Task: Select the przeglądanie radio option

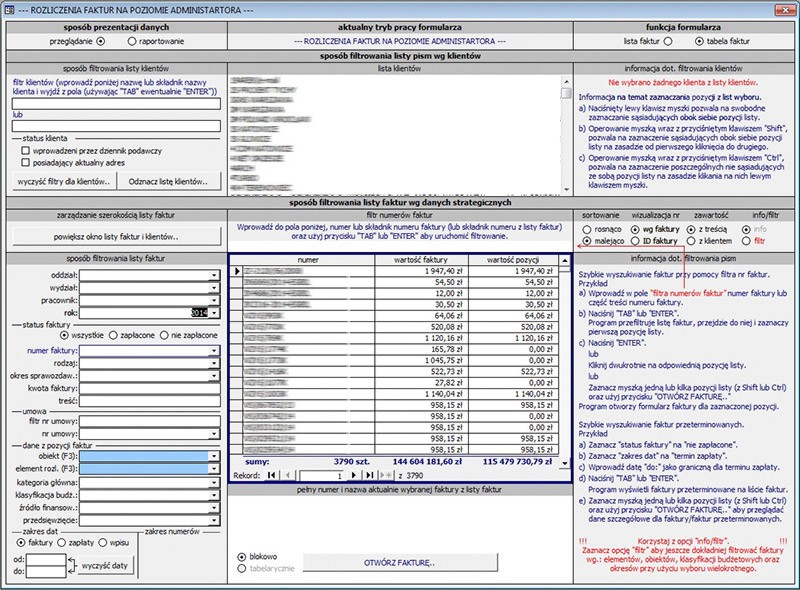Action: (x=101, y=41)
